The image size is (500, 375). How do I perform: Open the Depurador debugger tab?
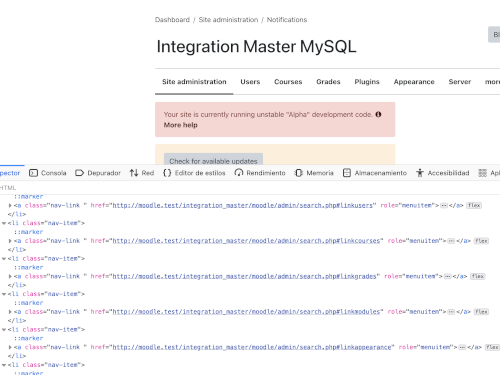point(98,173)
